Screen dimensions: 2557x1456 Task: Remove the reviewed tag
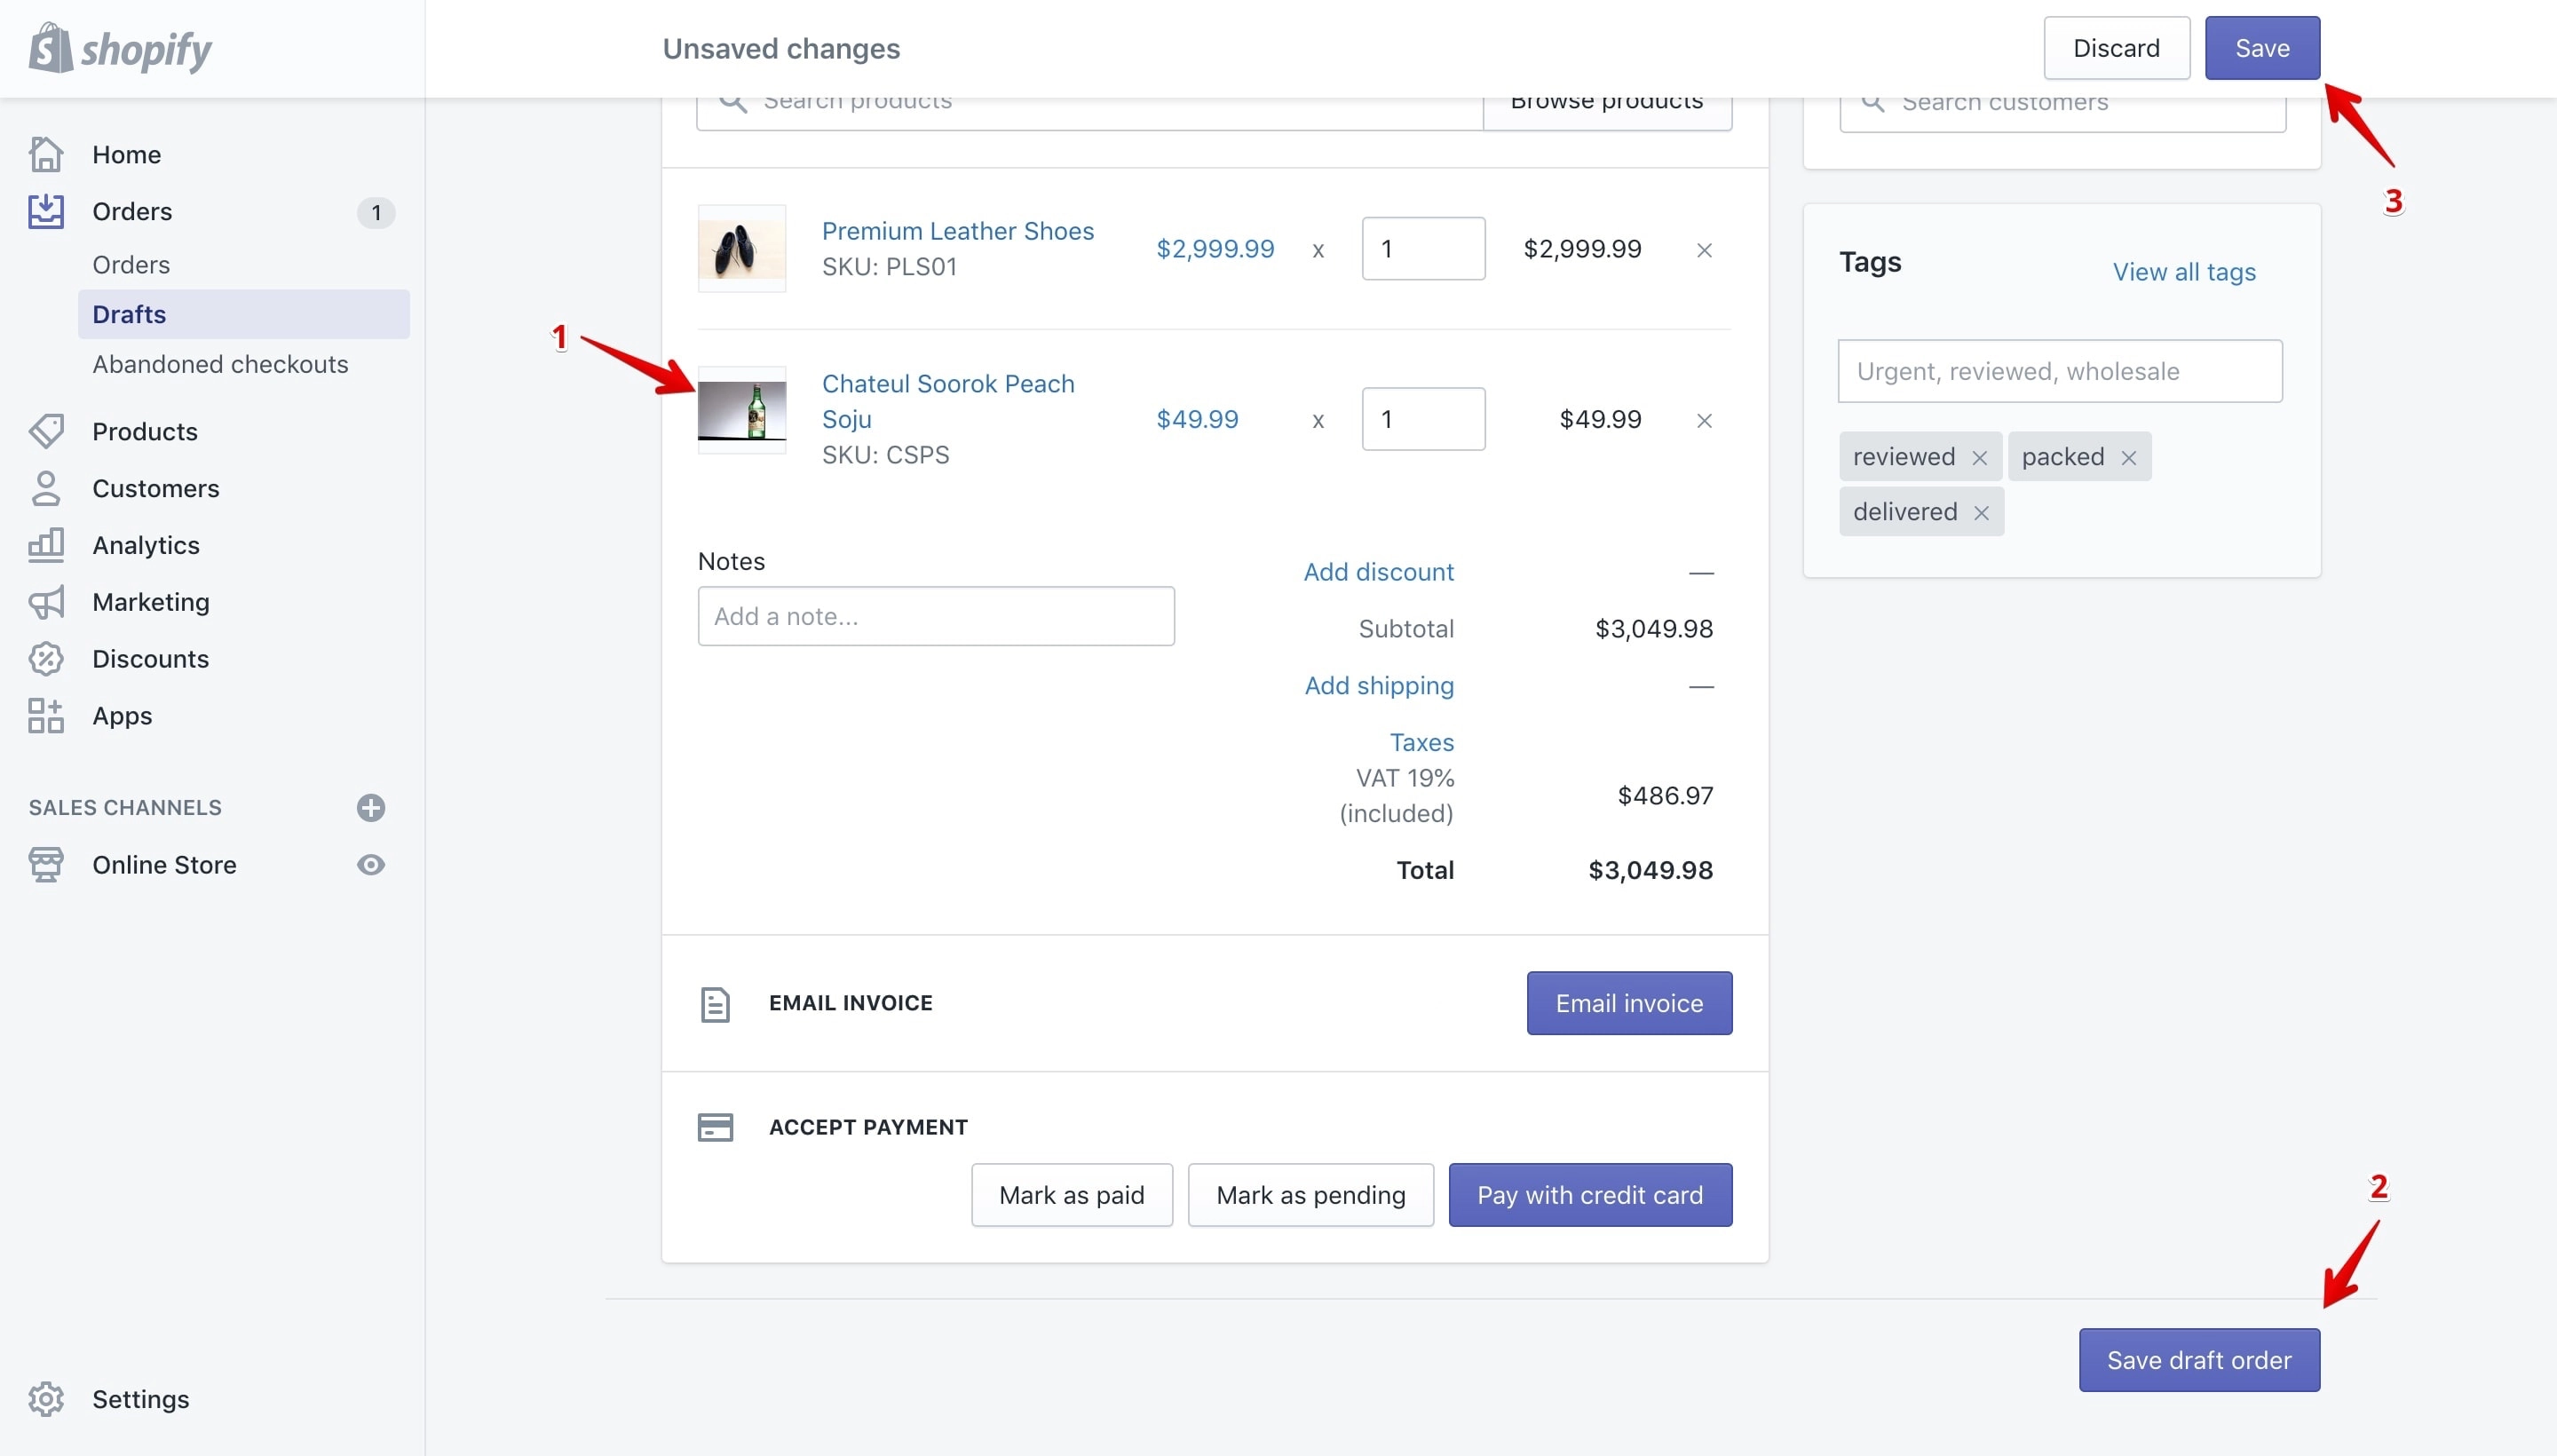pos(1980,458)
